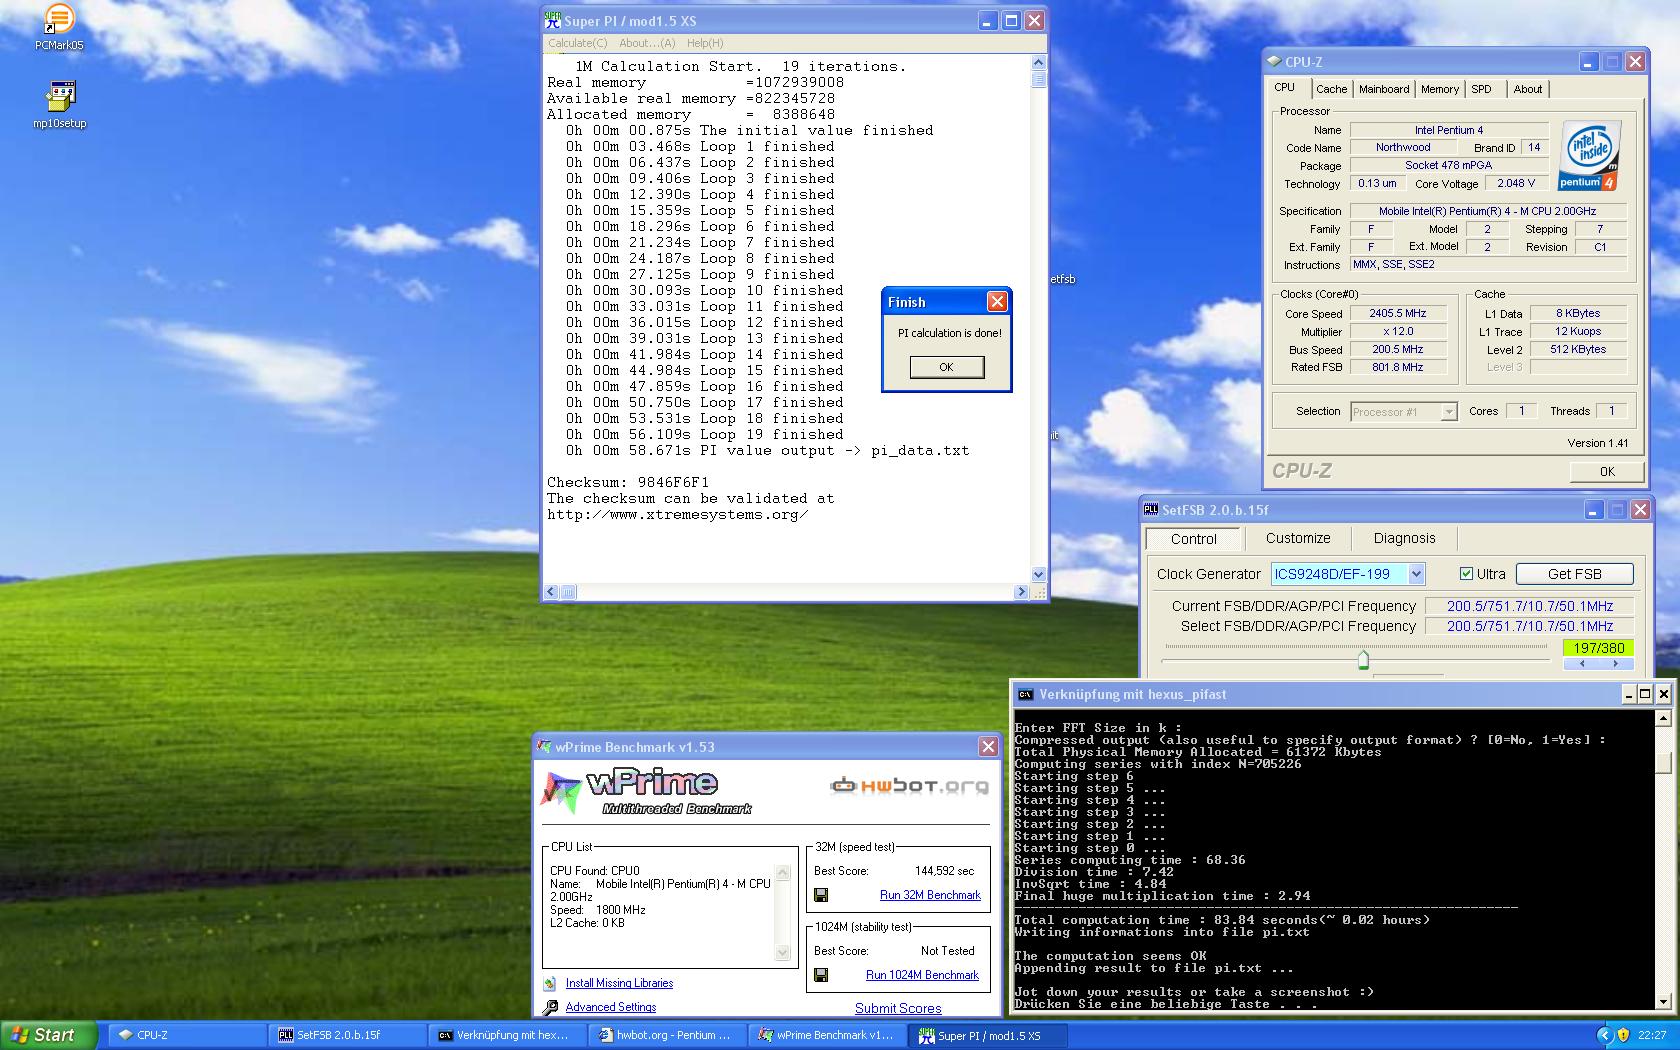Click the hwbot.org logo in wPrime
Image resolution: width=1680 pixels, height=1050 pixels.
pos(909,786)
